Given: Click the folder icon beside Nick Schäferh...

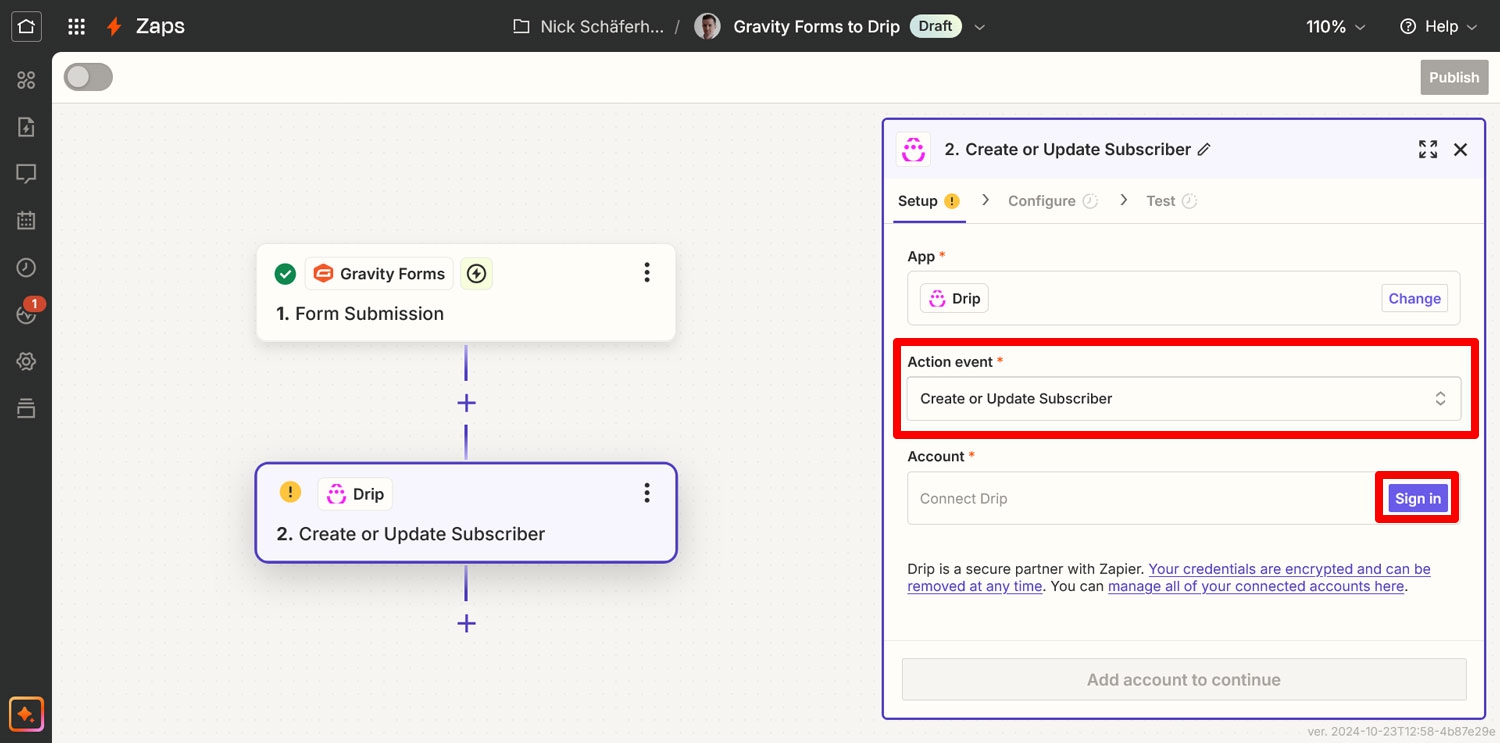Looking at the screenshot, I should pyautogui.click(x=521, y=27).
